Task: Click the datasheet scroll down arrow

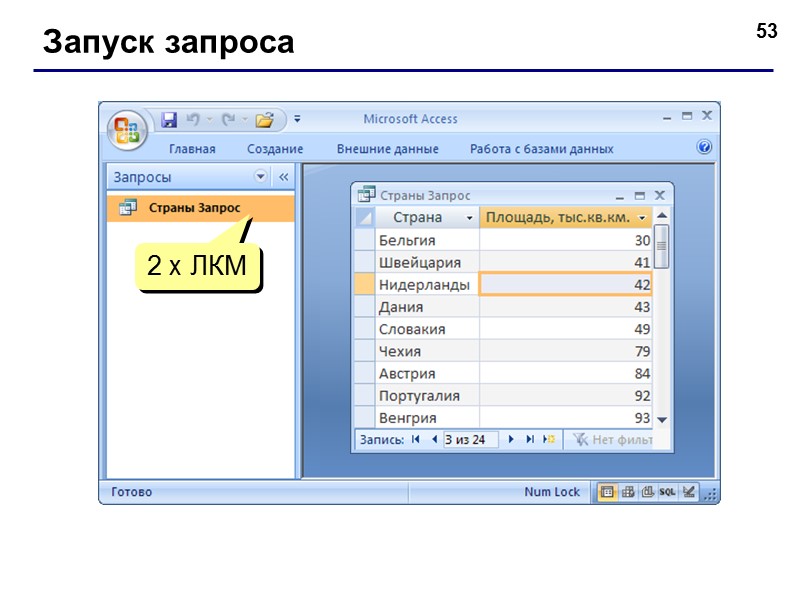Action: 662,420
